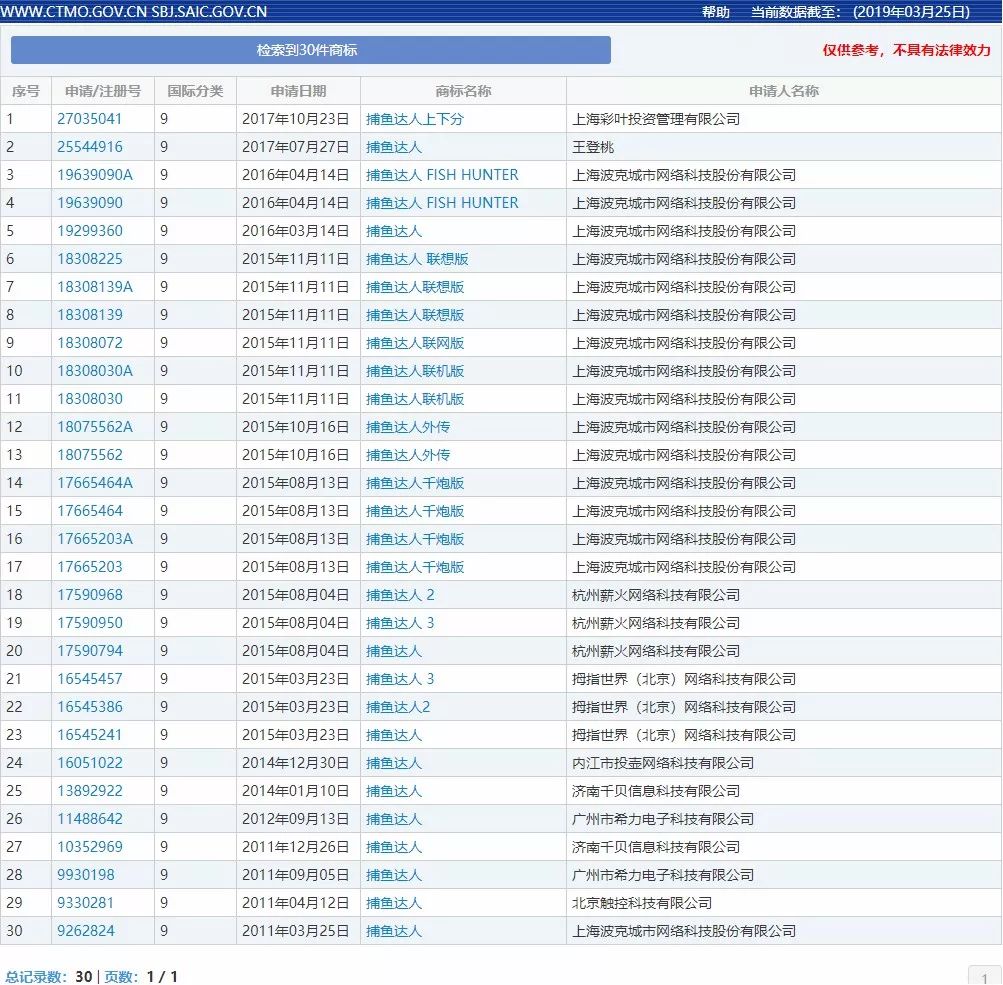Open registration number 17665464

point(90,511)
